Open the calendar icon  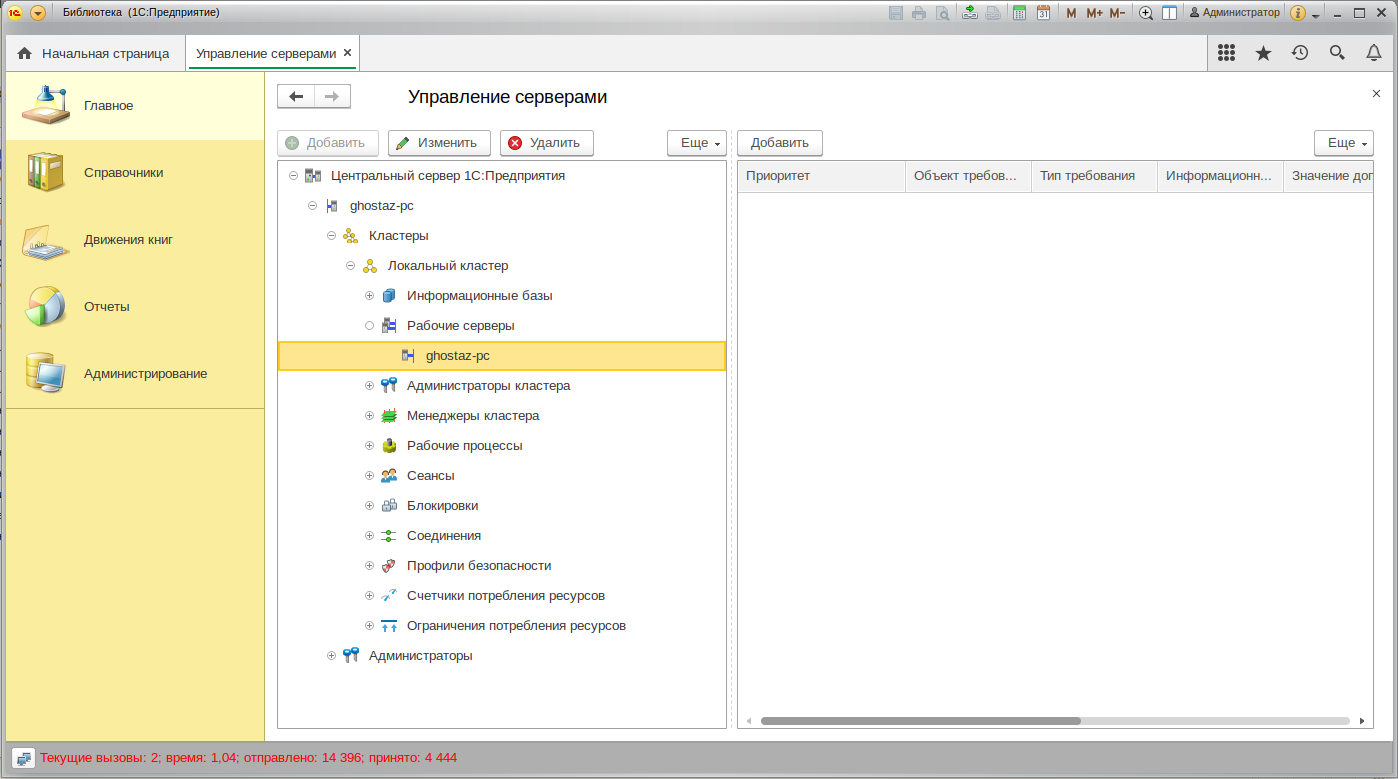(x=1043, y=13)
